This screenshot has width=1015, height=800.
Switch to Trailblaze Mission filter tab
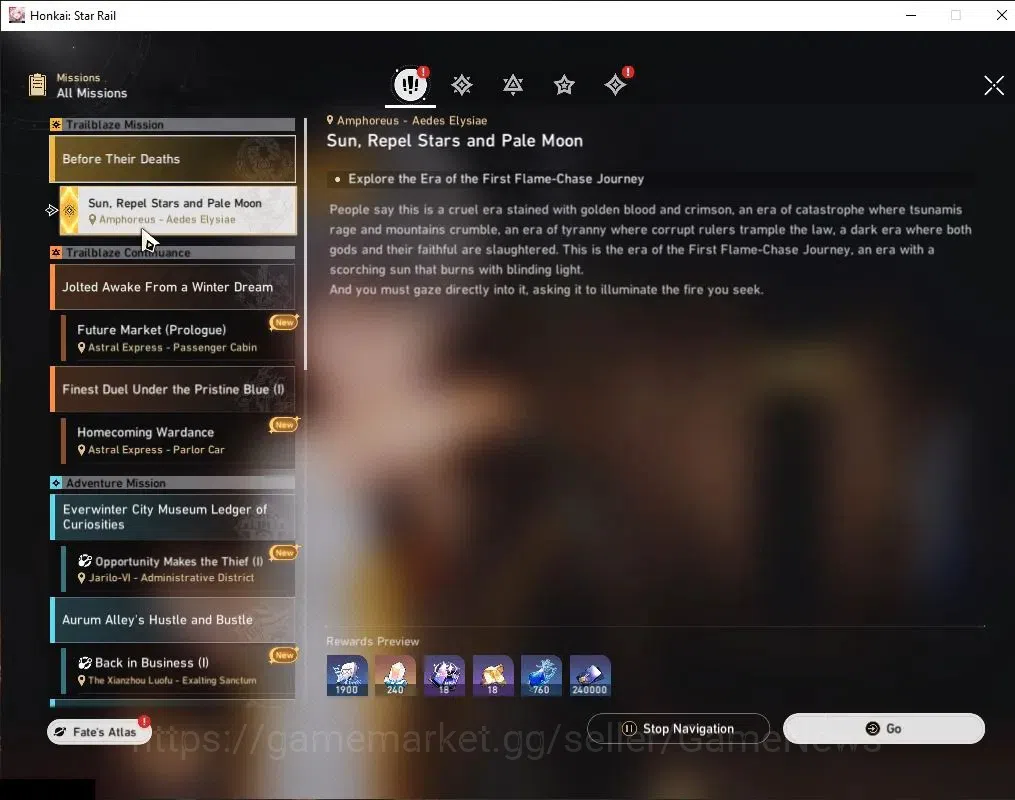pyautogui.click(x=462, y=85)
